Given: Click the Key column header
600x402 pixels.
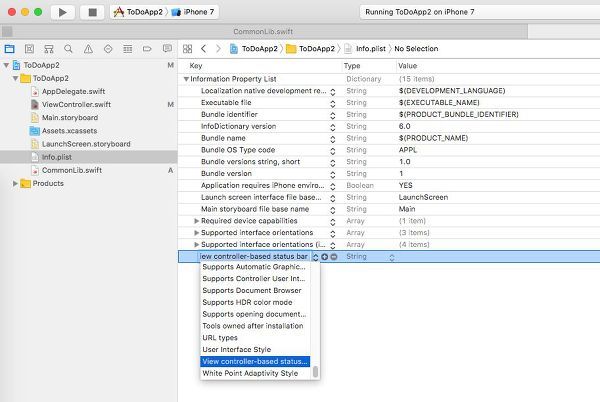Looking at the screenshot, I should 196,66.
